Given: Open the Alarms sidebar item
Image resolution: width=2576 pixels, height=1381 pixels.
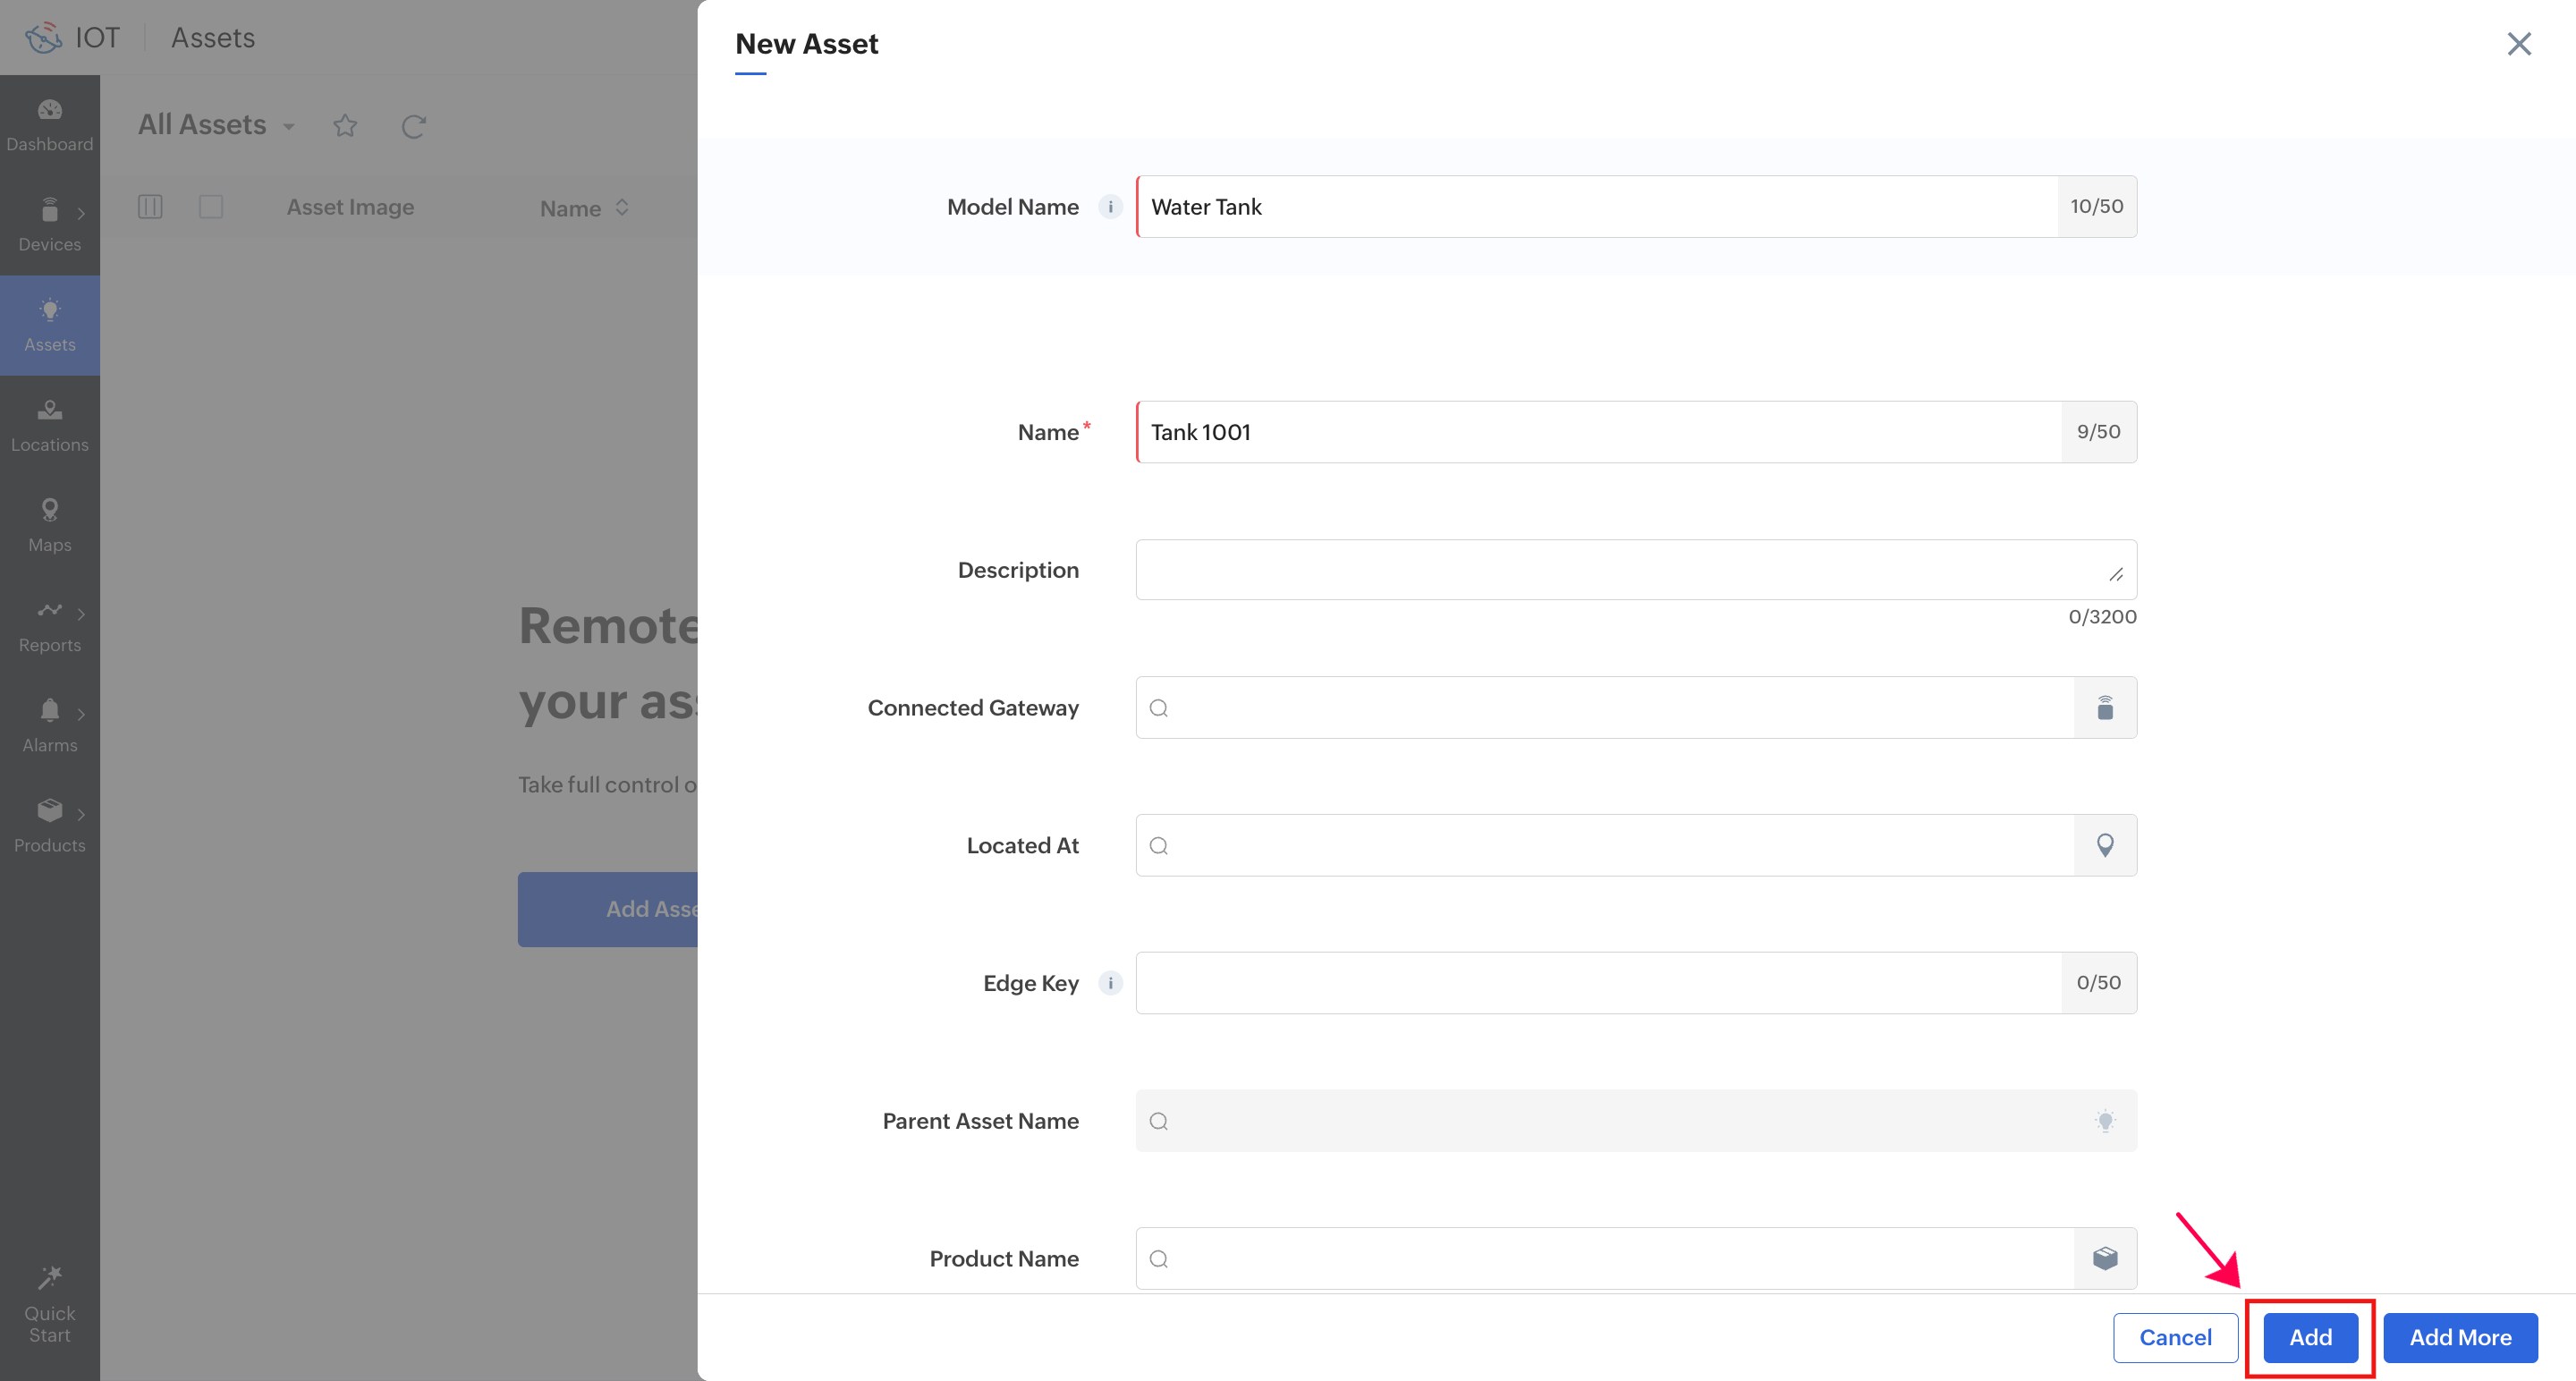Looking at the screenshot, I should point(50,726).
